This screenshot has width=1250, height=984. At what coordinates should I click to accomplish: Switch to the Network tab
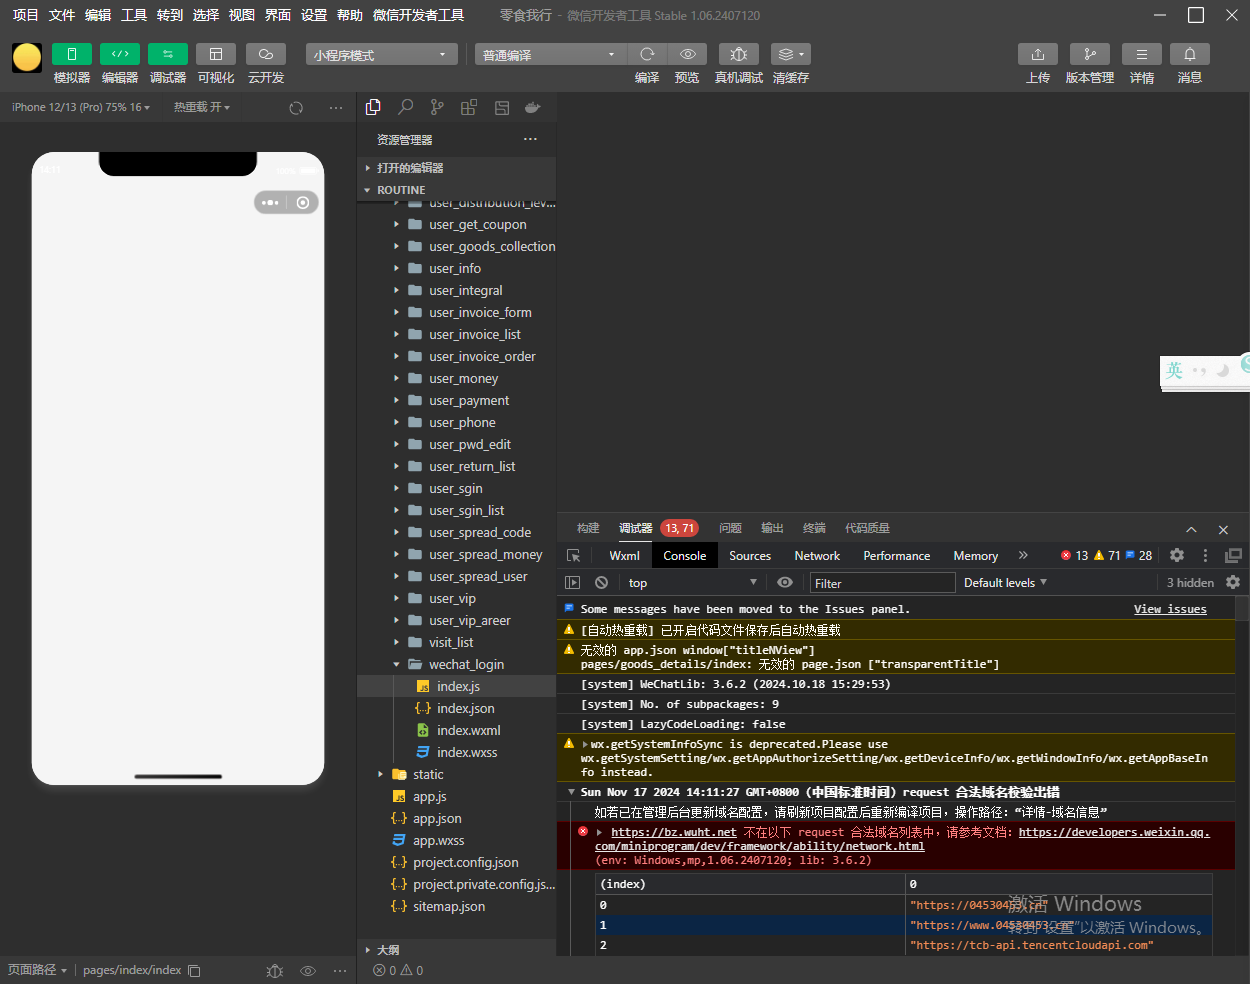(x=817, y=556)
